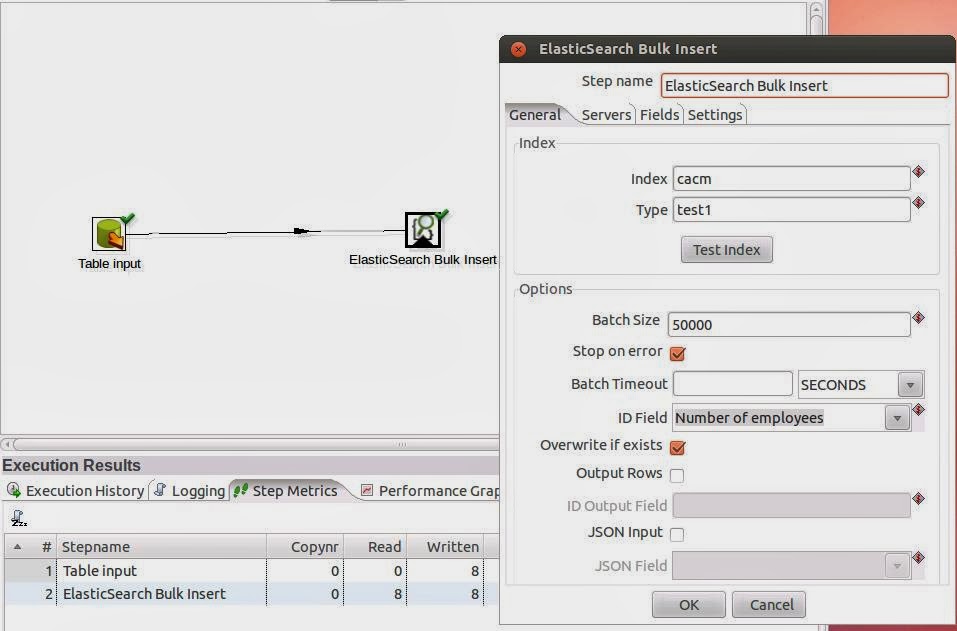Click the sleeping sort icon in Step Metrics
This screenshot has height=631, width=957.
click(19, 517)
